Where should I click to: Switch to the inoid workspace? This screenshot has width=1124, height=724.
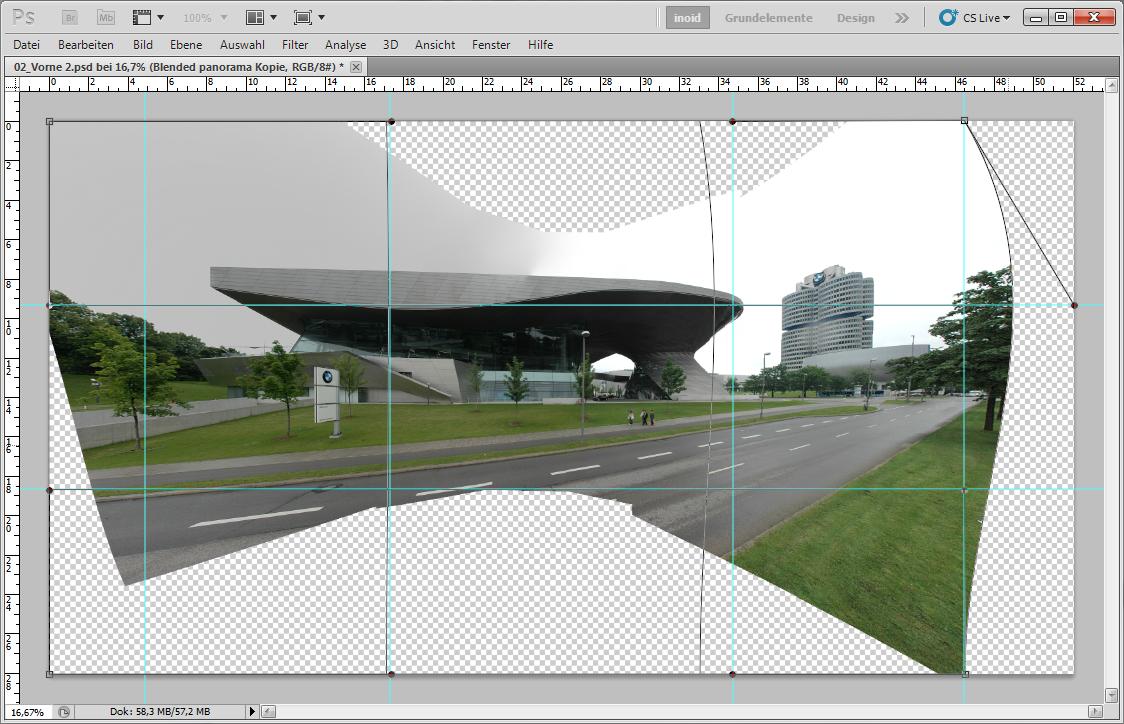coord(687,17)
